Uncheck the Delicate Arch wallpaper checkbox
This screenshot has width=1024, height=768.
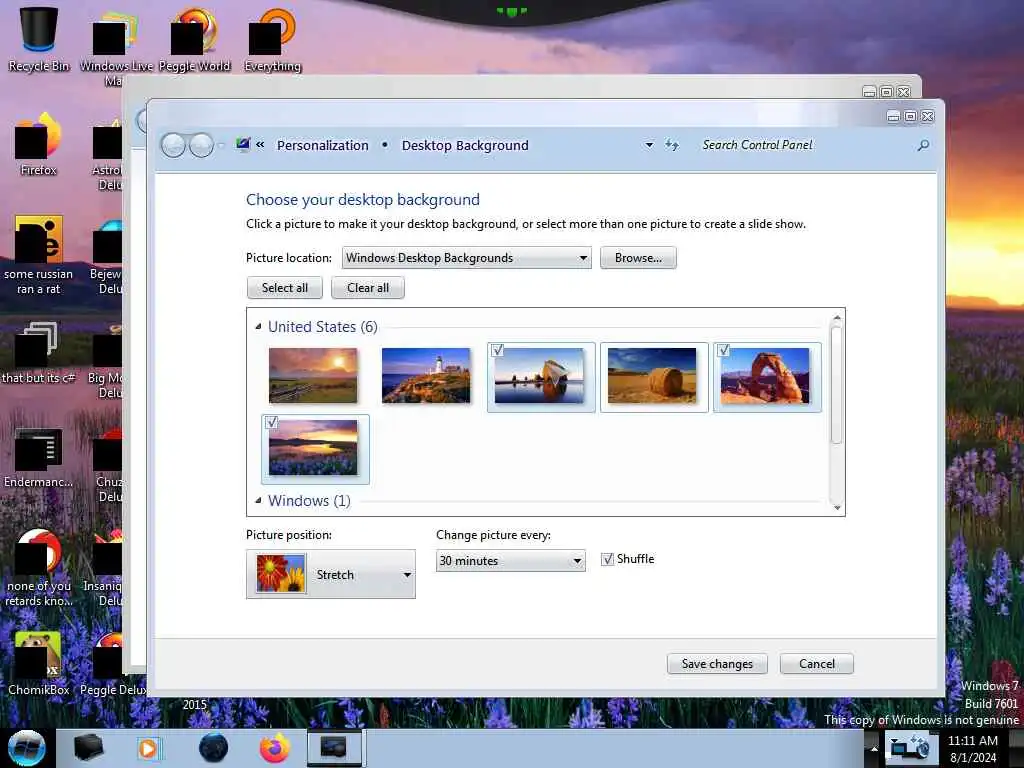point(724,350)
